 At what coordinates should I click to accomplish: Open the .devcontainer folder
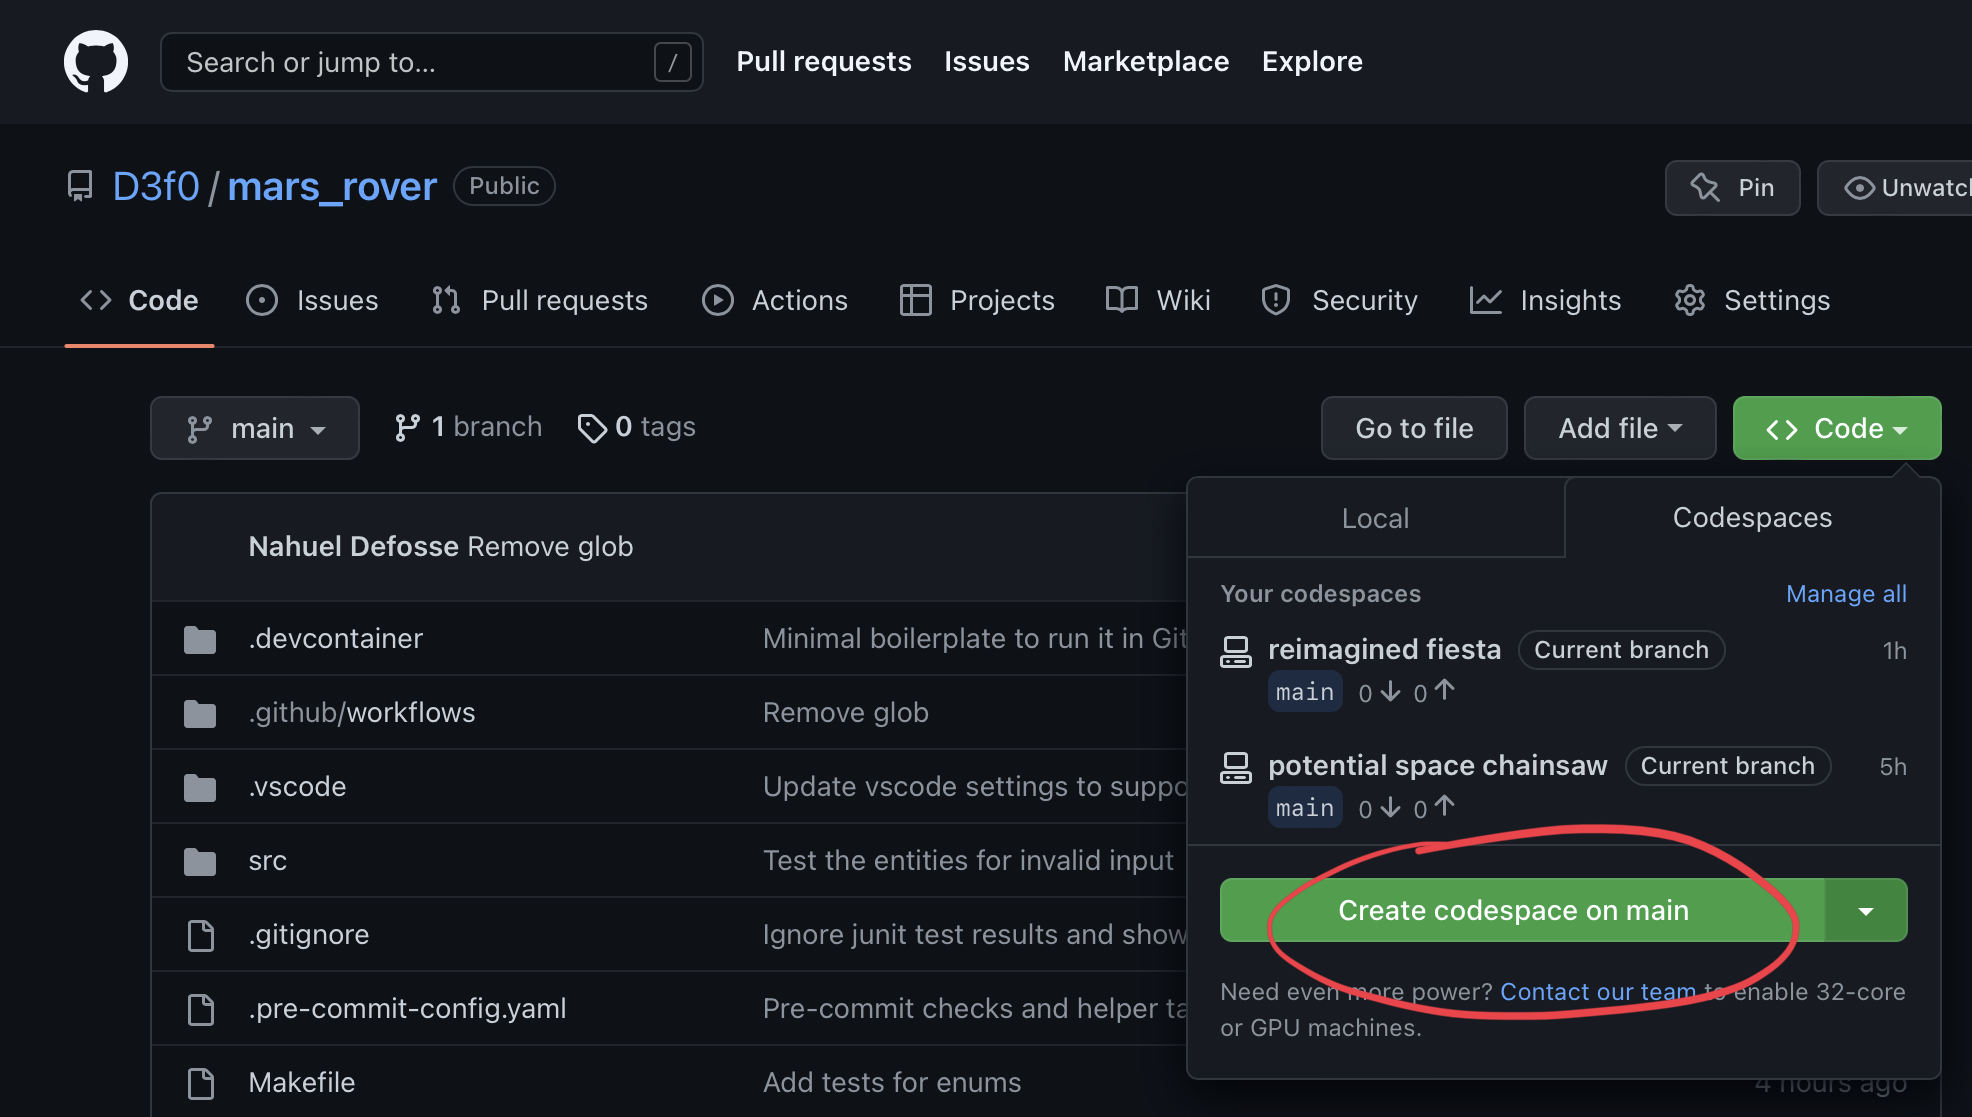click(x=335, y=638)
